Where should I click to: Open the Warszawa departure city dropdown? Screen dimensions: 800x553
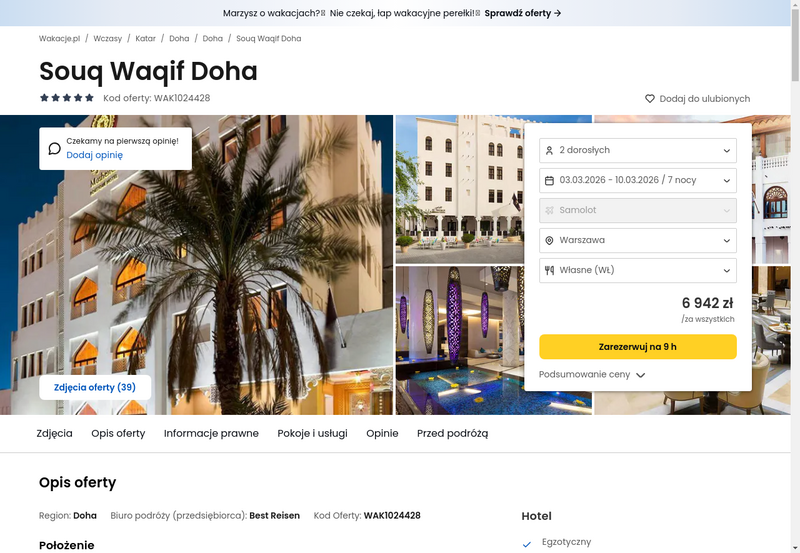[638, 240]
